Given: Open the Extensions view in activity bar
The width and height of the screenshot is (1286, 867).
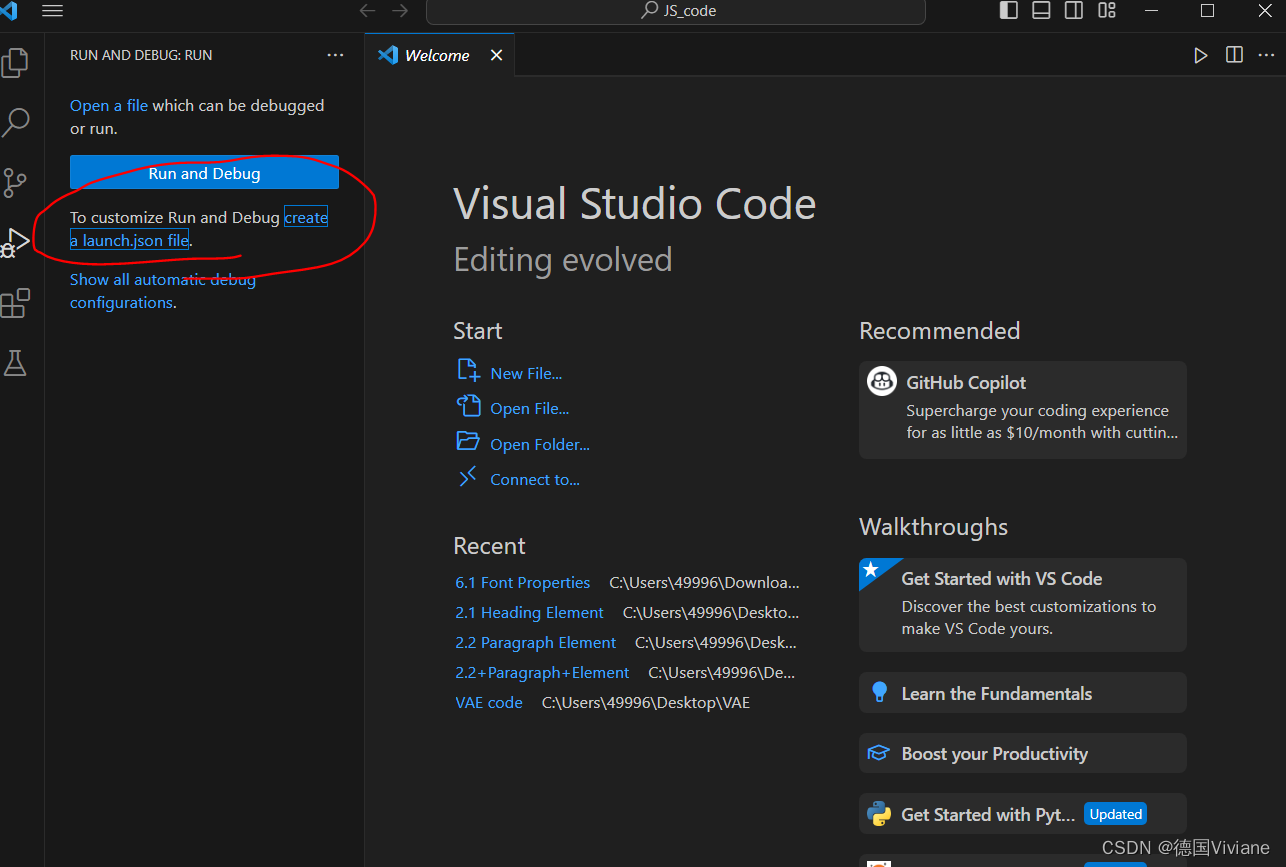Looking at the screenshot, I should 15,303.
